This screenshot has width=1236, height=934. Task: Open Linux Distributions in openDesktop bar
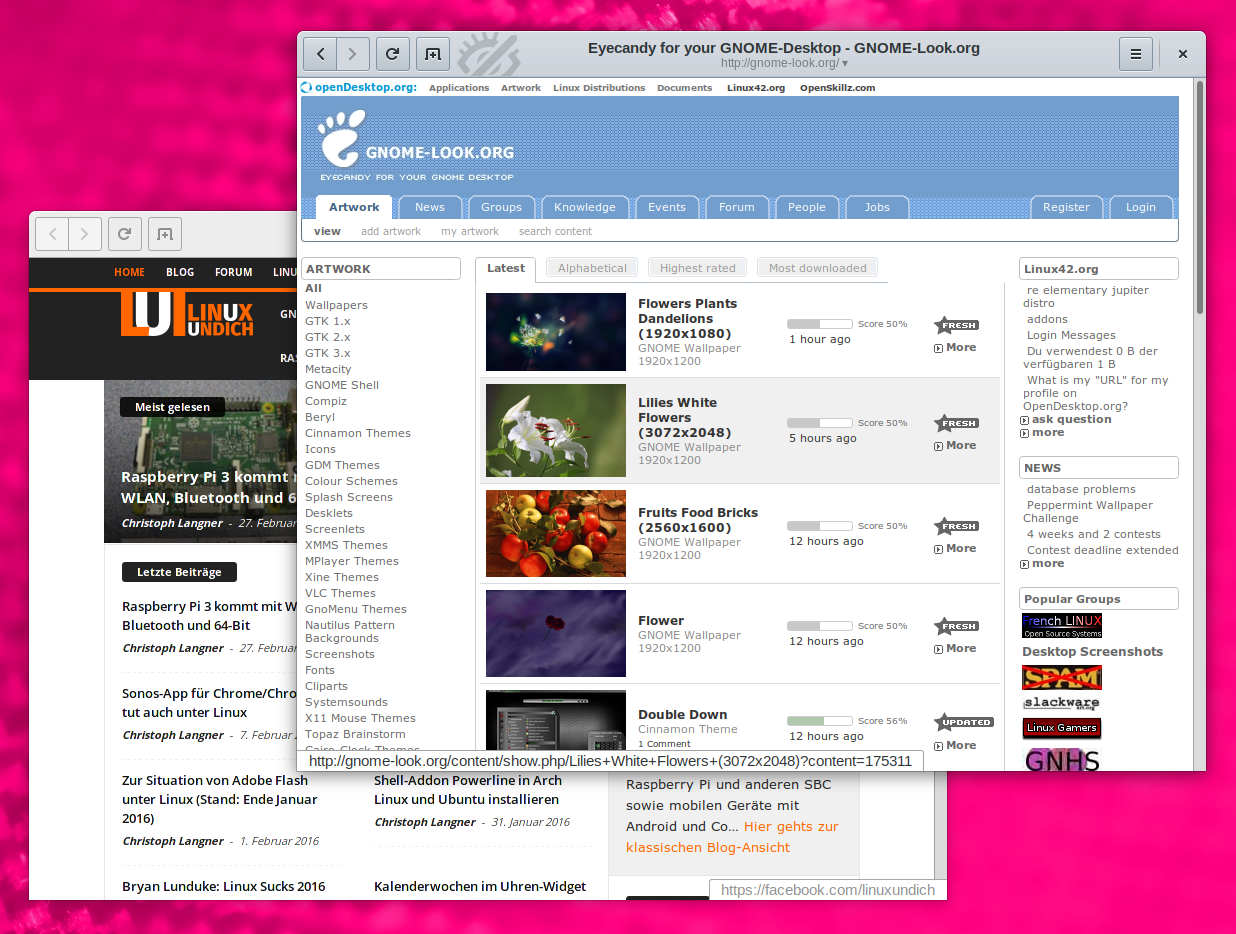point(599,88)
